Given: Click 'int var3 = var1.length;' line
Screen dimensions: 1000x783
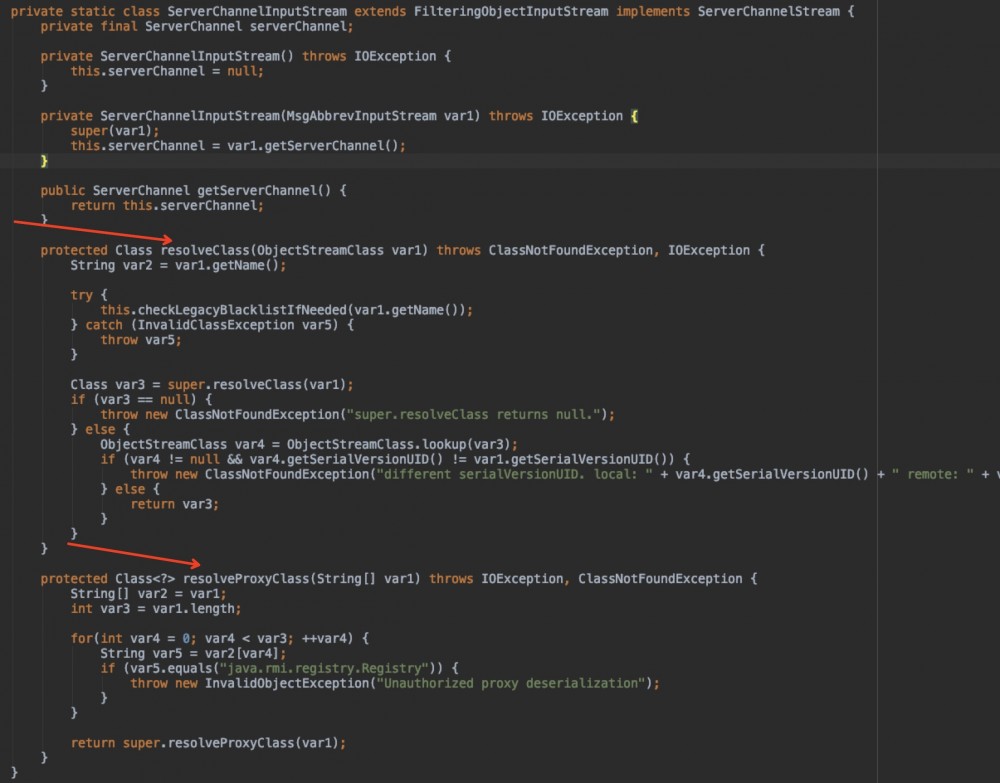Looking at the screenshot, I should (156, 609).
